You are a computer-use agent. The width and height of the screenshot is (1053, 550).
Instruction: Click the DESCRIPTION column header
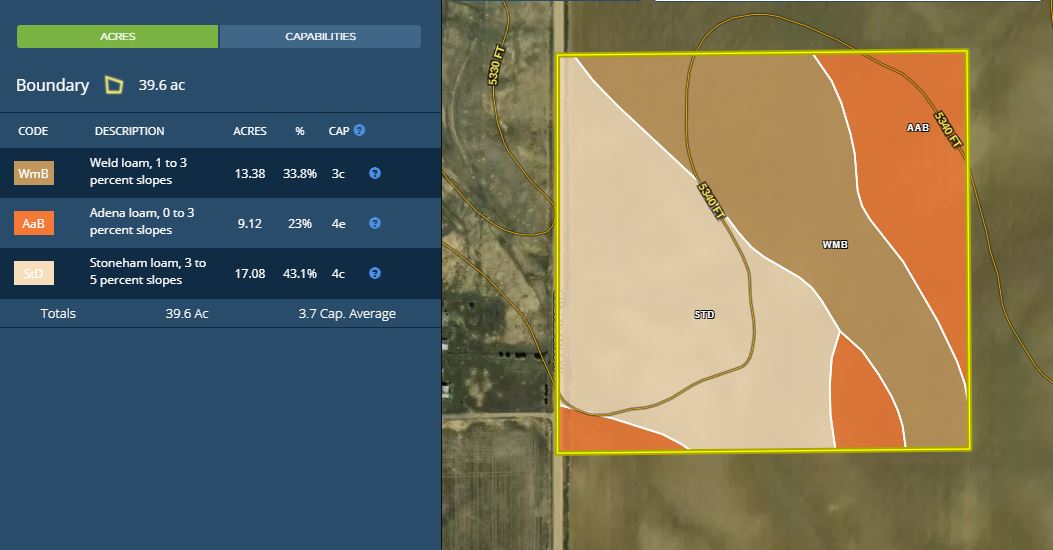[129, 131]
